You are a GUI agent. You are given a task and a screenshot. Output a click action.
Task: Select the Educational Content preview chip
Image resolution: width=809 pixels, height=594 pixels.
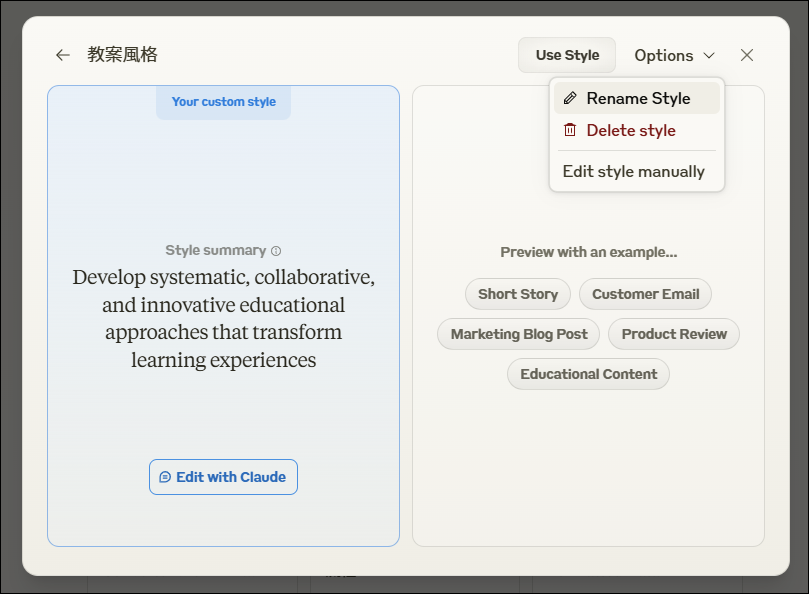click(588, 374)
